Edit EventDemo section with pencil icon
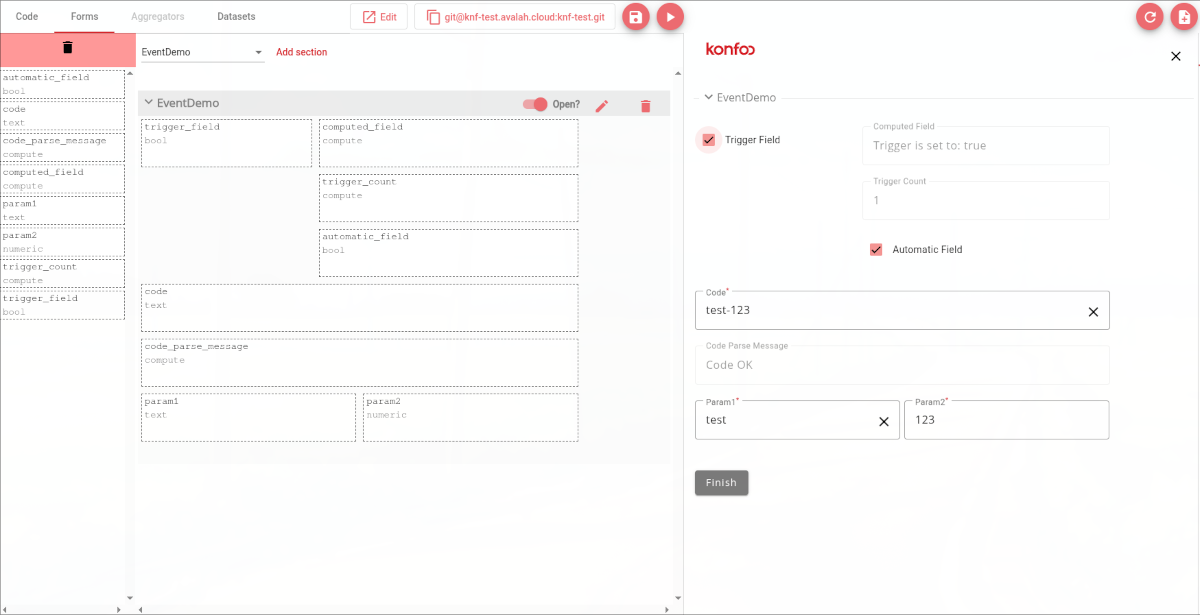This screenshot has width=1200, height=615. pyautogui.click(x=602, y=105)
